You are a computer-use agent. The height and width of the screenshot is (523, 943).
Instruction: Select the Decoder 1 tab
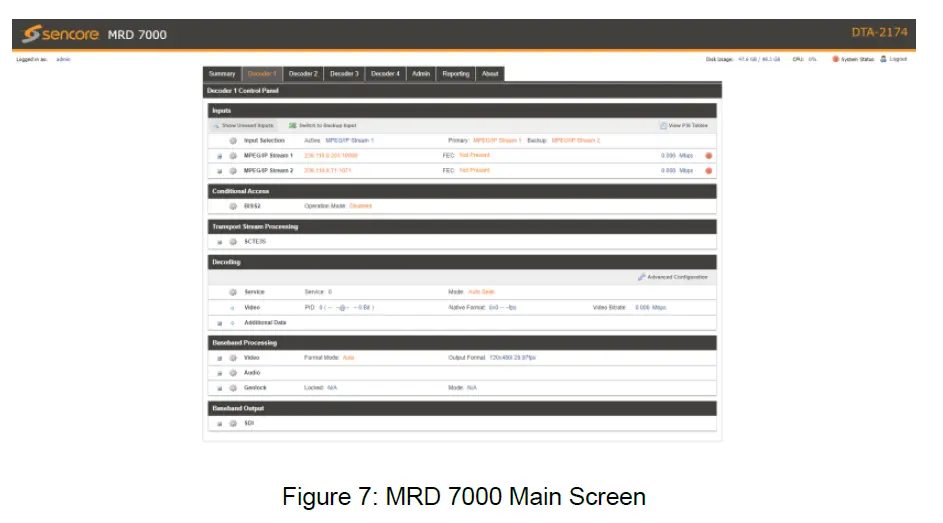pyautogui.click(x=262, y=74)
